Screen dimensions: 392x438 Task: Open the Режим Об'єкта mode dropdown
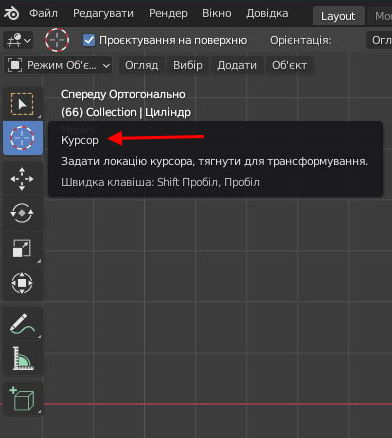click(x=59, y=65)
